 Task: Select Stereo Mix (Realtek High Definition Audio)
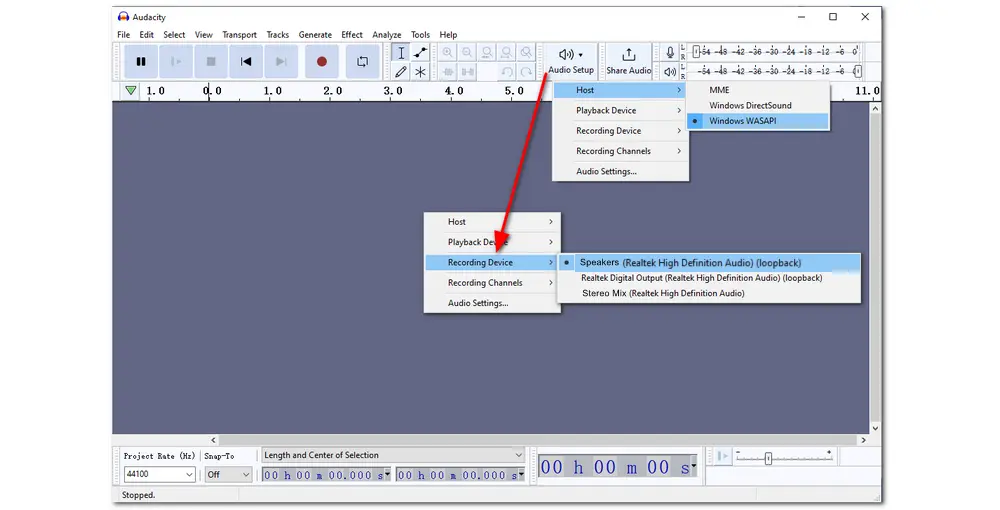[709, 293]
